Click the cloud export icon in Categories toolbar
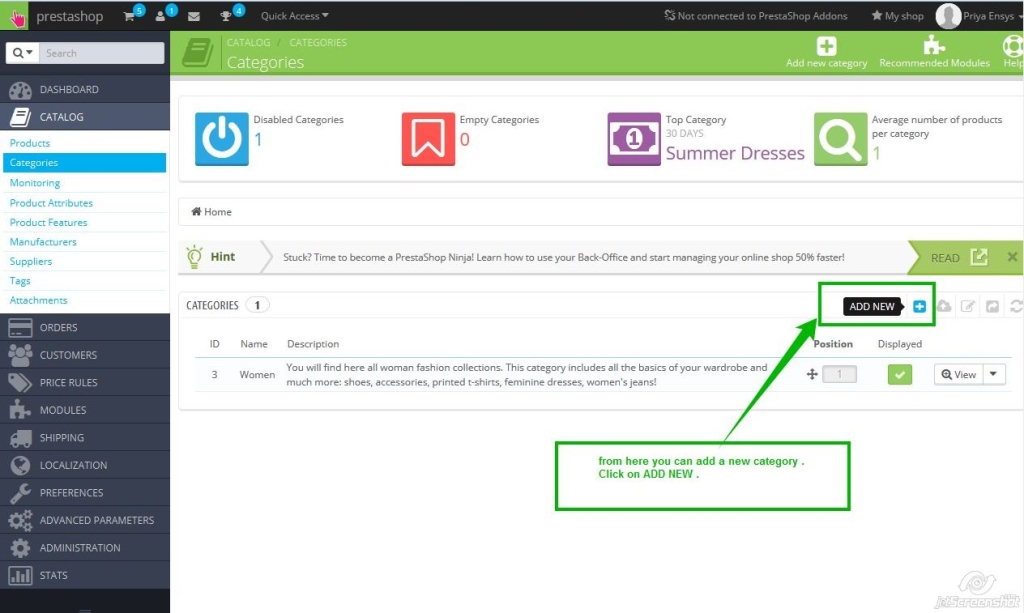Screen dimensions: 1024x613 tap(944, 306)
